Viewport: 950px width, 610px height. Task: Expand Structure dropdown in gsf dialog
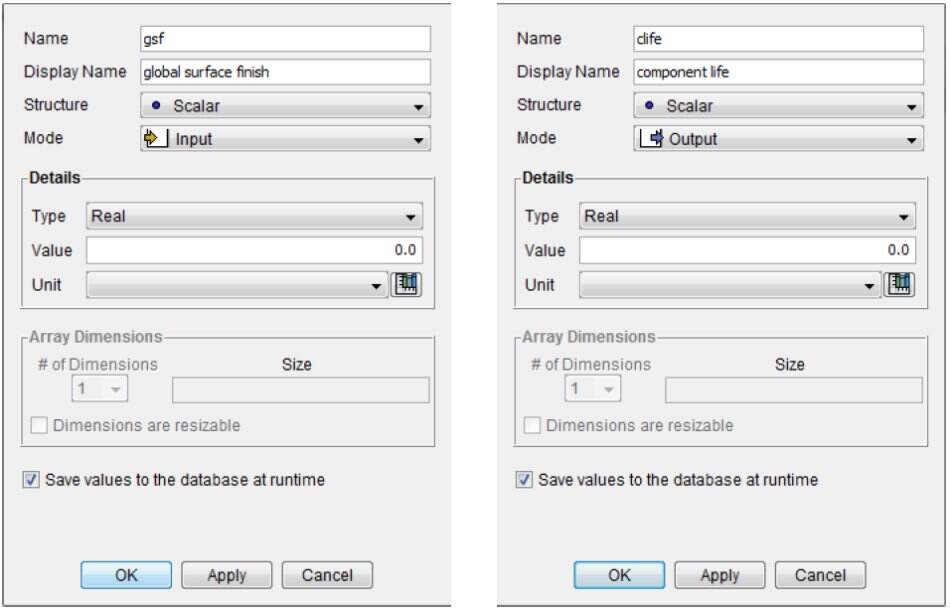click(285, 106)
